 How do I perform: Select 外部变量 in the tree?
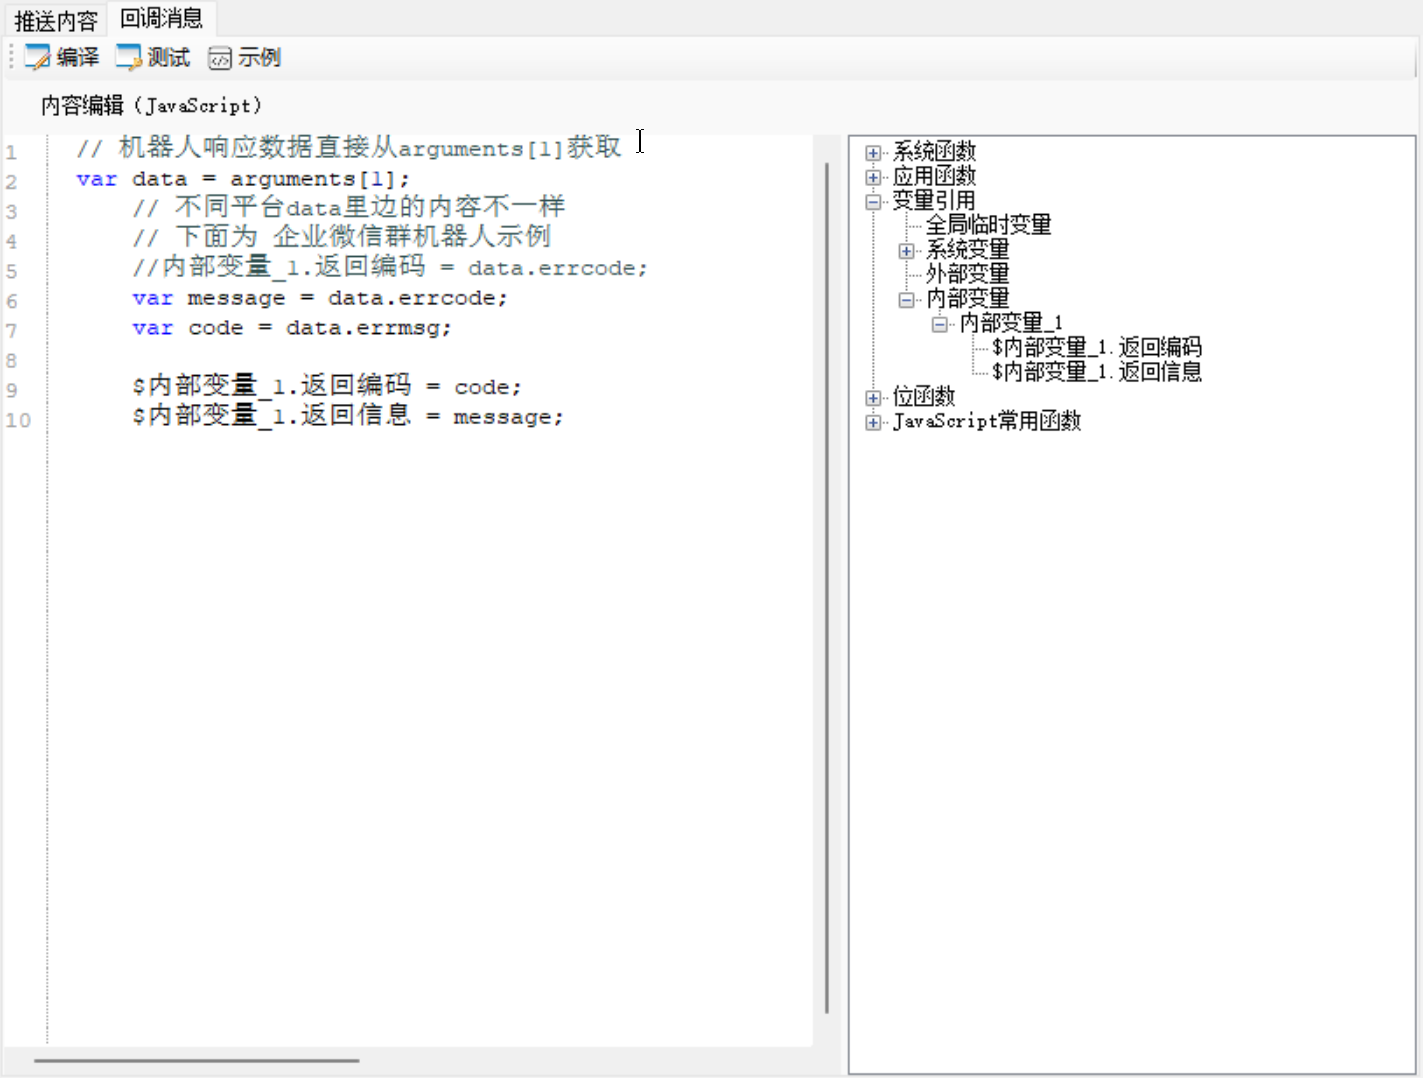967,274
